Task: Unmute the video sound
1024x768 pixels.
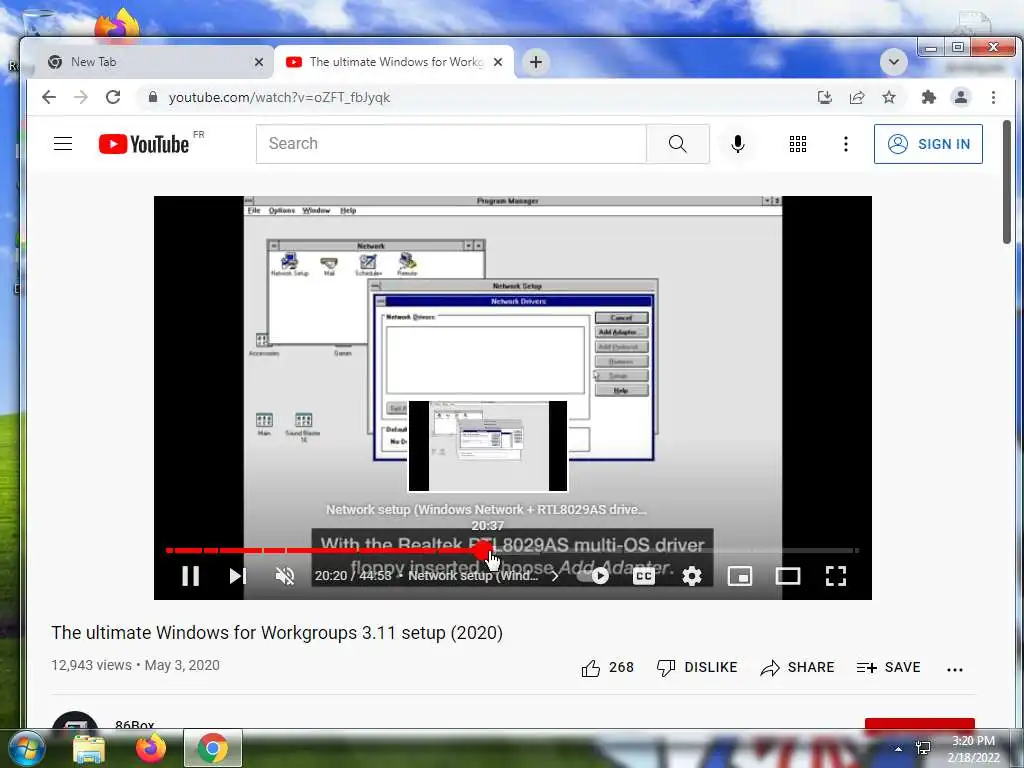Action: pos(285,575)
